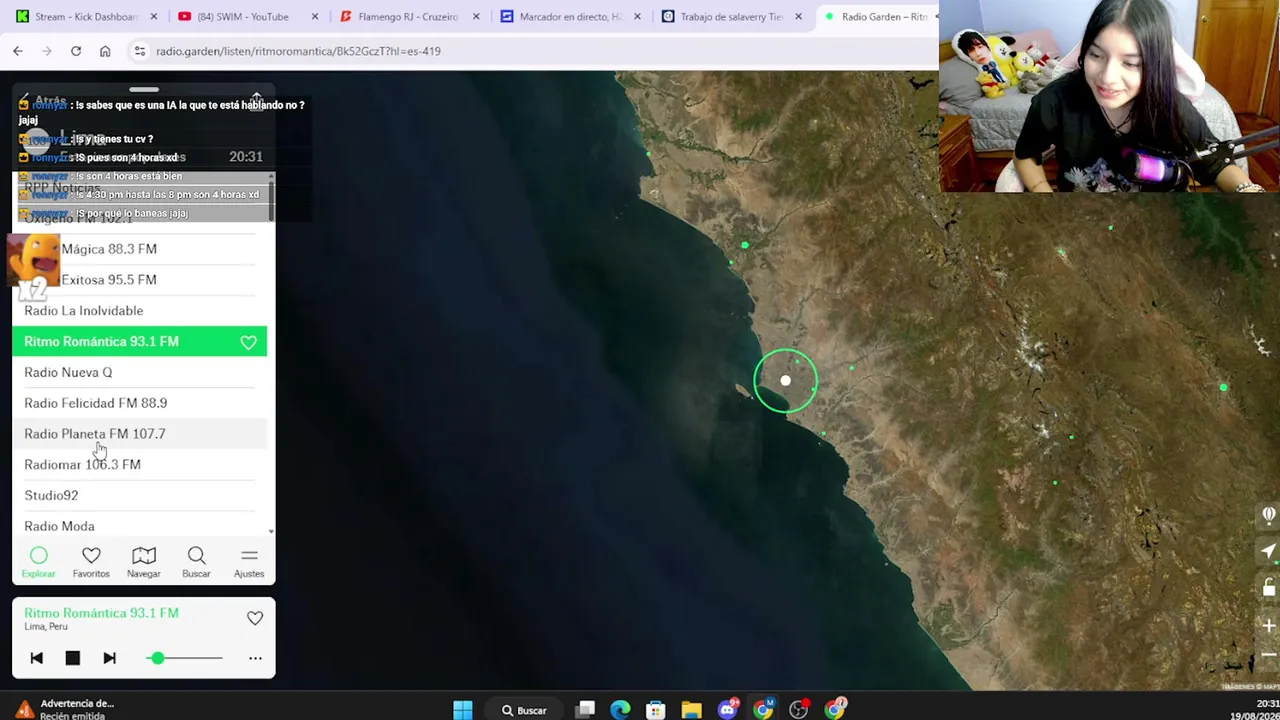
Task: Open the Explorar tab in Radio Garden
Action: (38, 562)
